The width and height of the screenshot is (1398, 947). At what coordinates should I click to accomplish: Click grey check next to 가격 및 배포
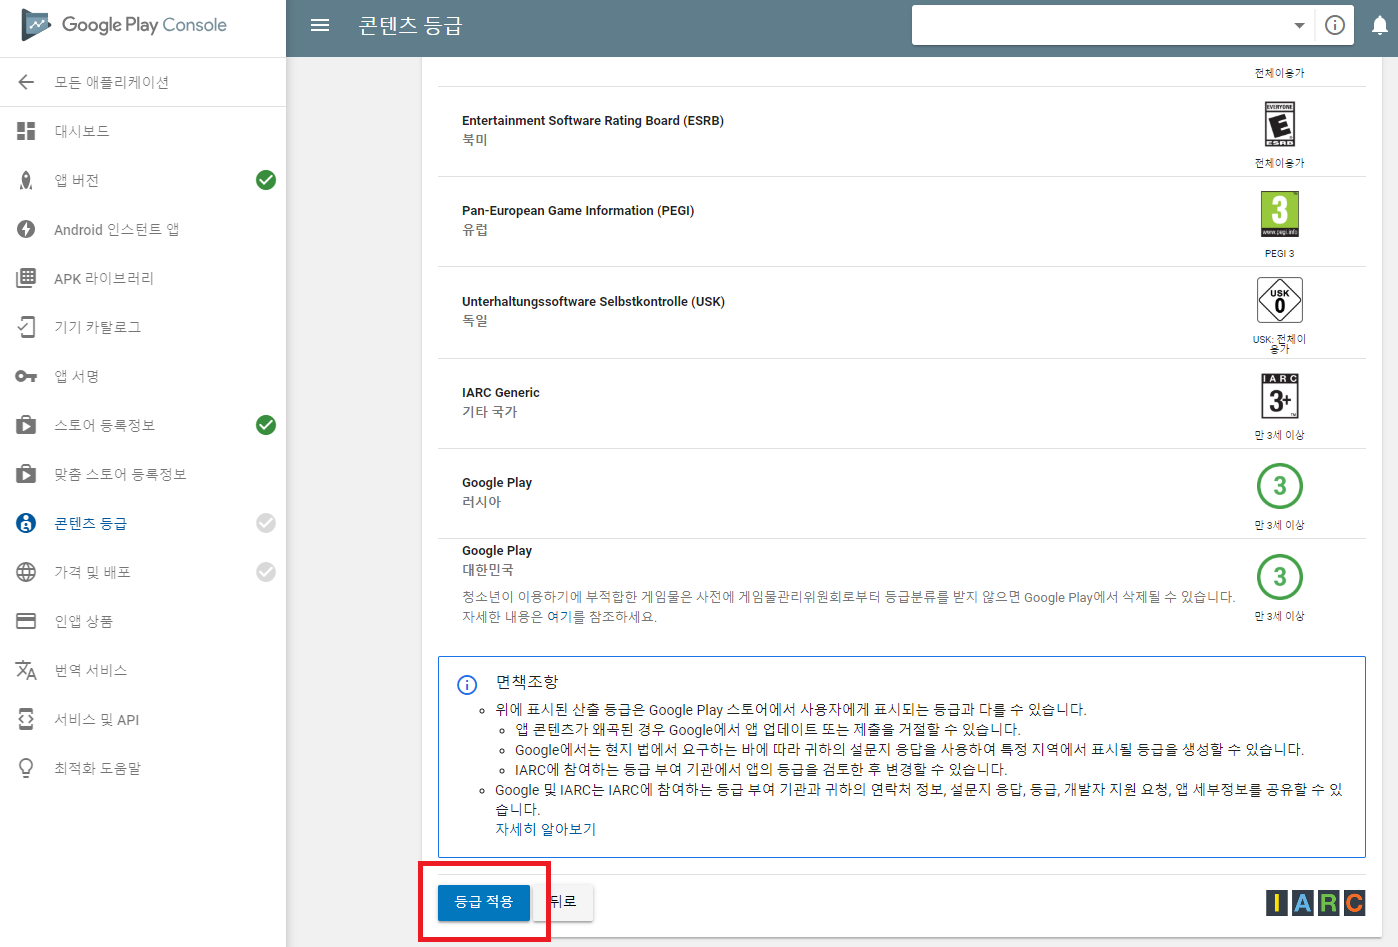tap(266, 572)
